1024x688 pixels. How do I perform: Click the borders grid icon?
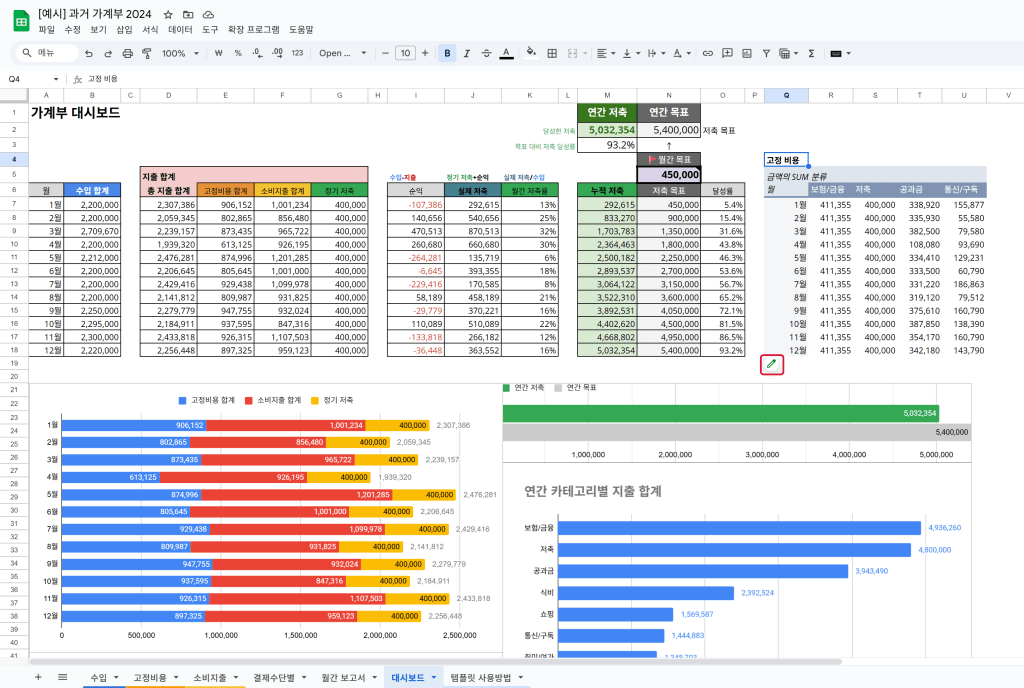[x=551, y=53]
